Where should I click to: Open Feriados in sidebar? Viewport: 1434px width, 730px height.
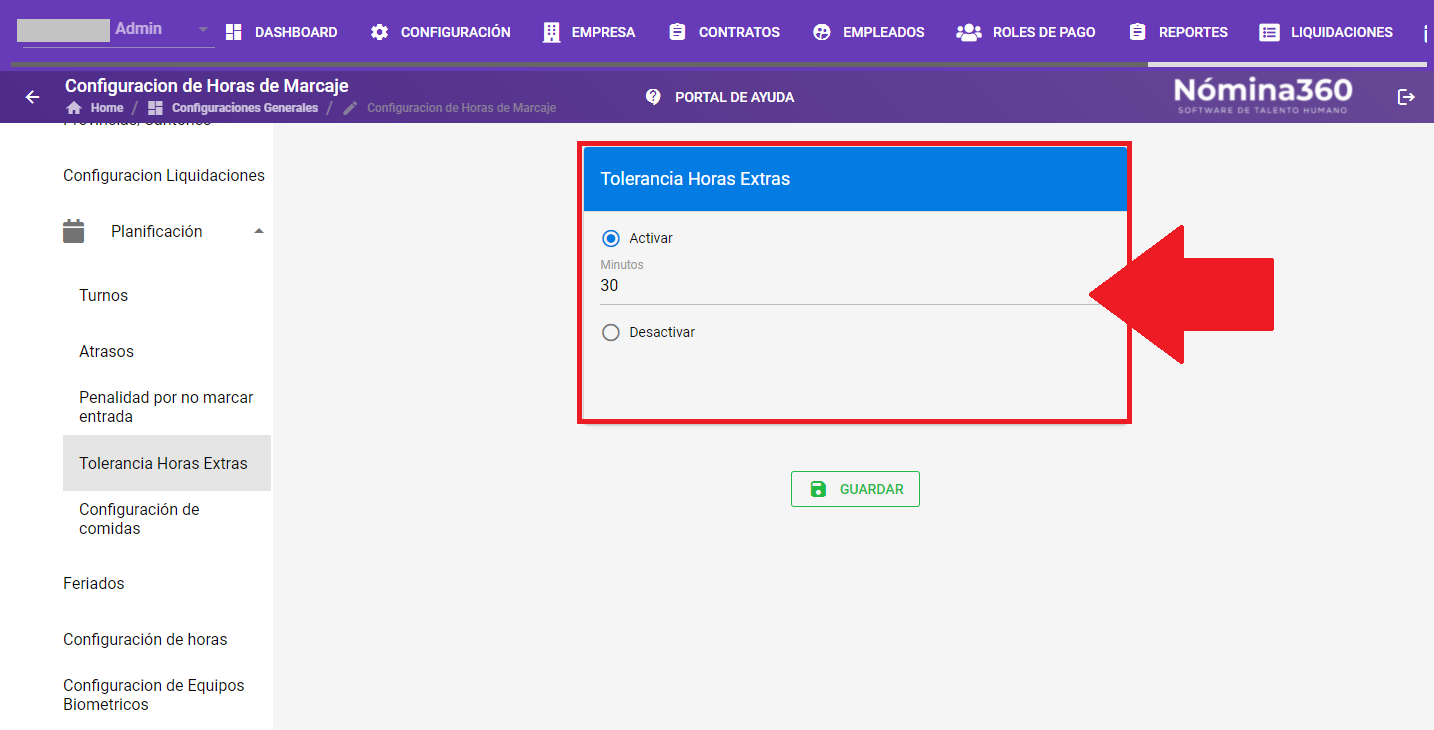point(94,583)
